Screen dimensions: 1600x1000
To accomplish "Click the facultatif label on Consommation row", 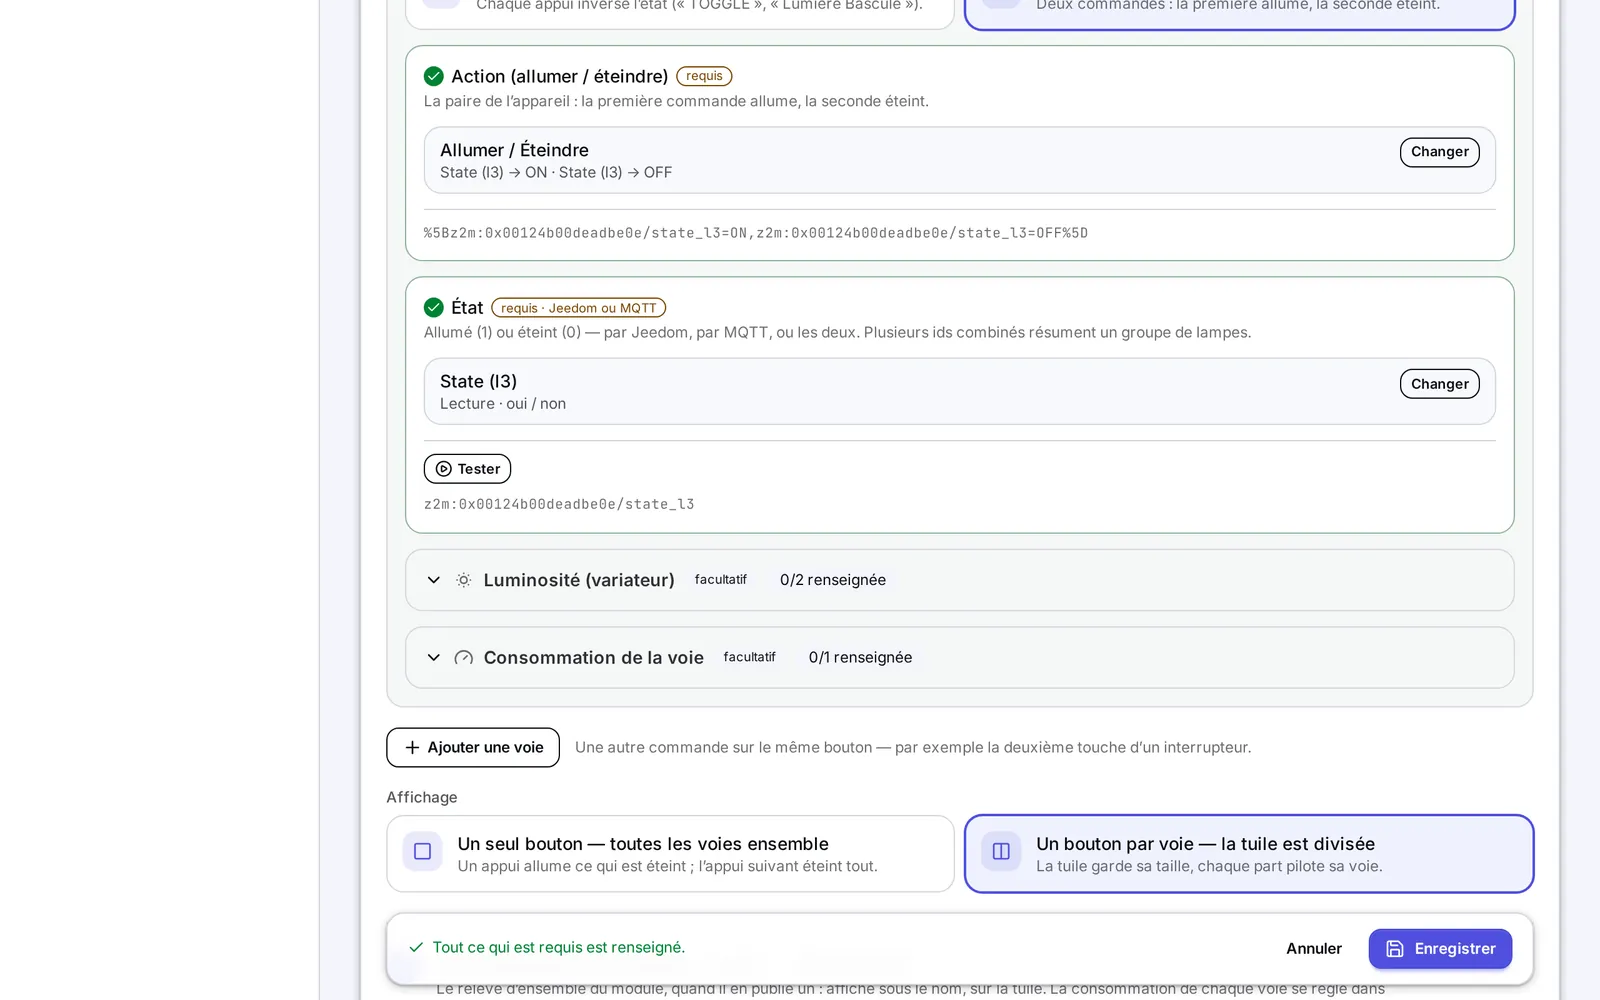I will [749, 658].
